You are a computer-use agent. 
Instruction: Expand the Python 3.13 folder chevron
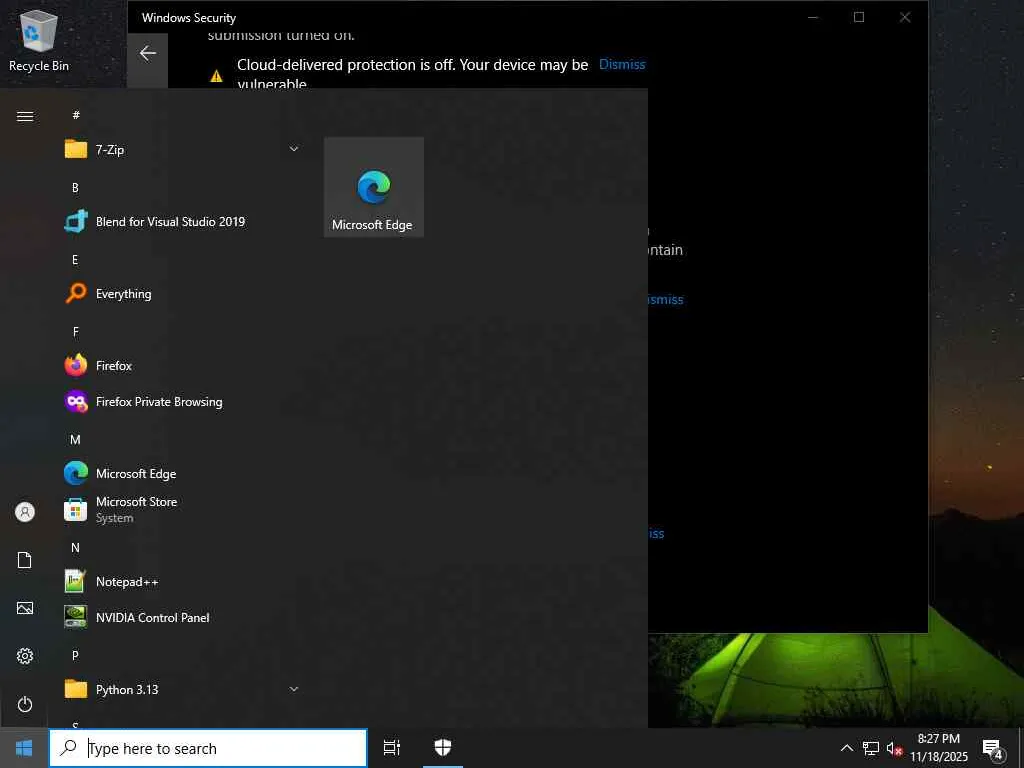tap(294, 689)
